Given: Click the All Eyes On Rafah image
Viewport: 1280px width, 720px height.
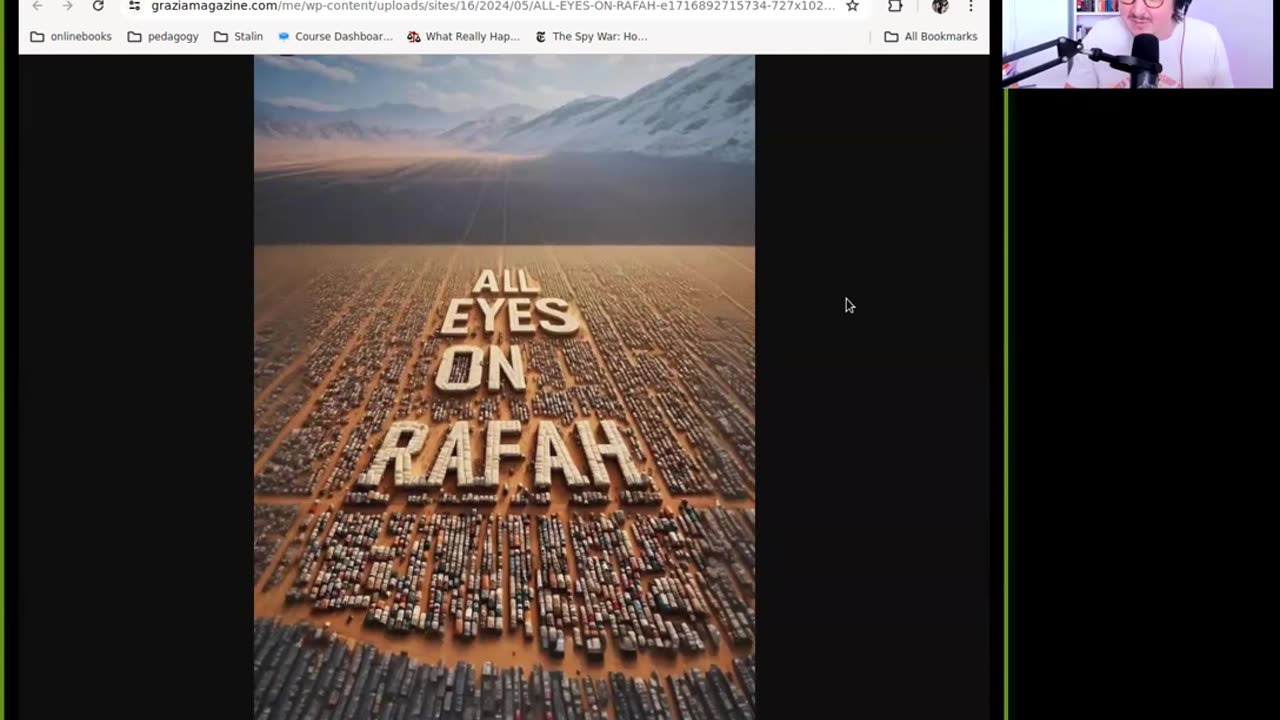Looking at the screenshot, I should click(504, 387).
